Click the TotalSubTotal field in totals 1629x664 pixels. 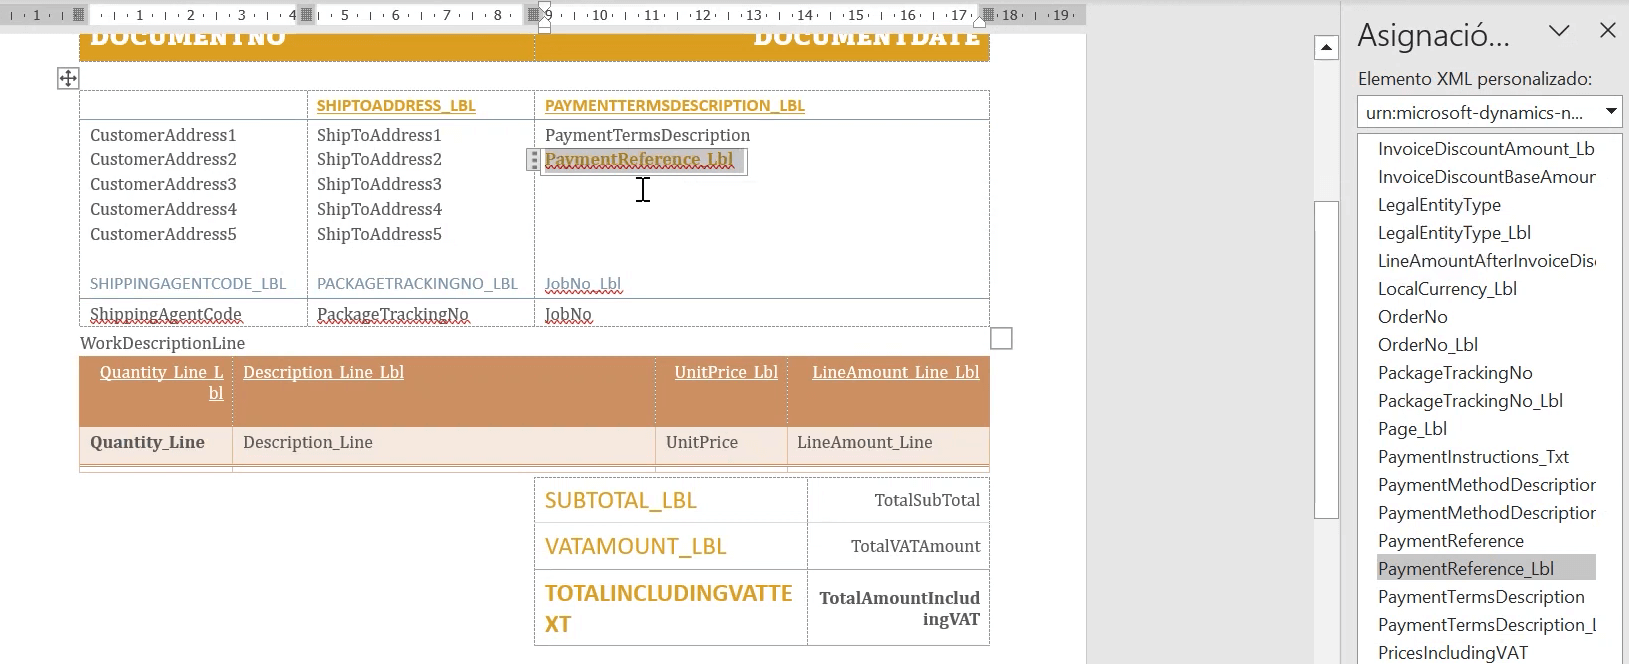926,500
